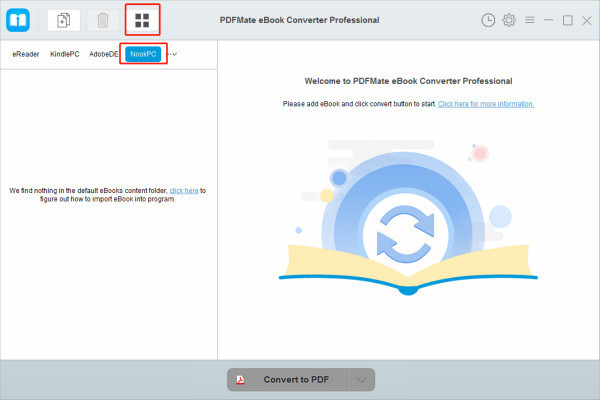Open the hamburger menu icon
600x400 pixels.
point(530,20)
